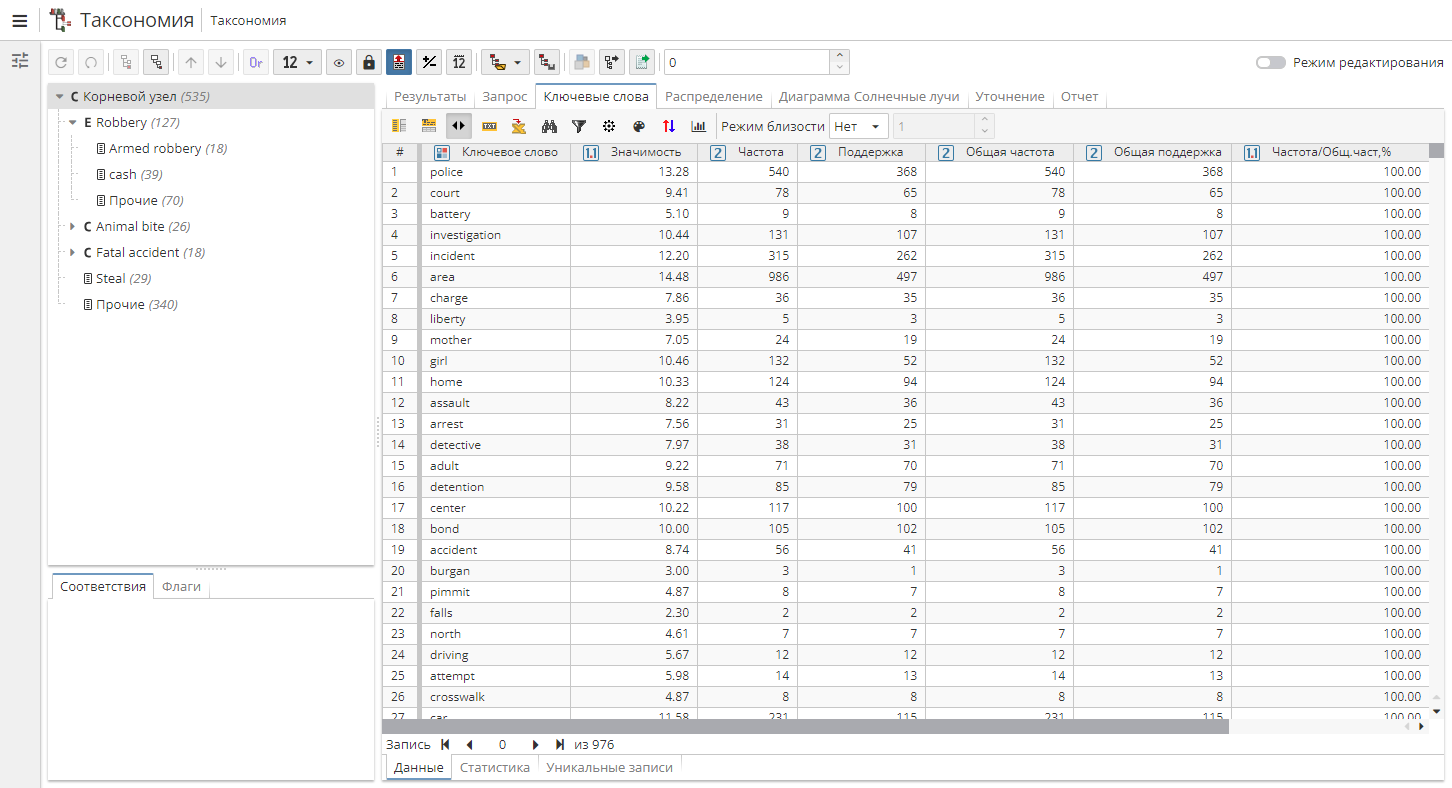This screenshot has width=1452, height=788.
Task: Select the 'Steal (29)' tree item
Action: click(117, 279)
